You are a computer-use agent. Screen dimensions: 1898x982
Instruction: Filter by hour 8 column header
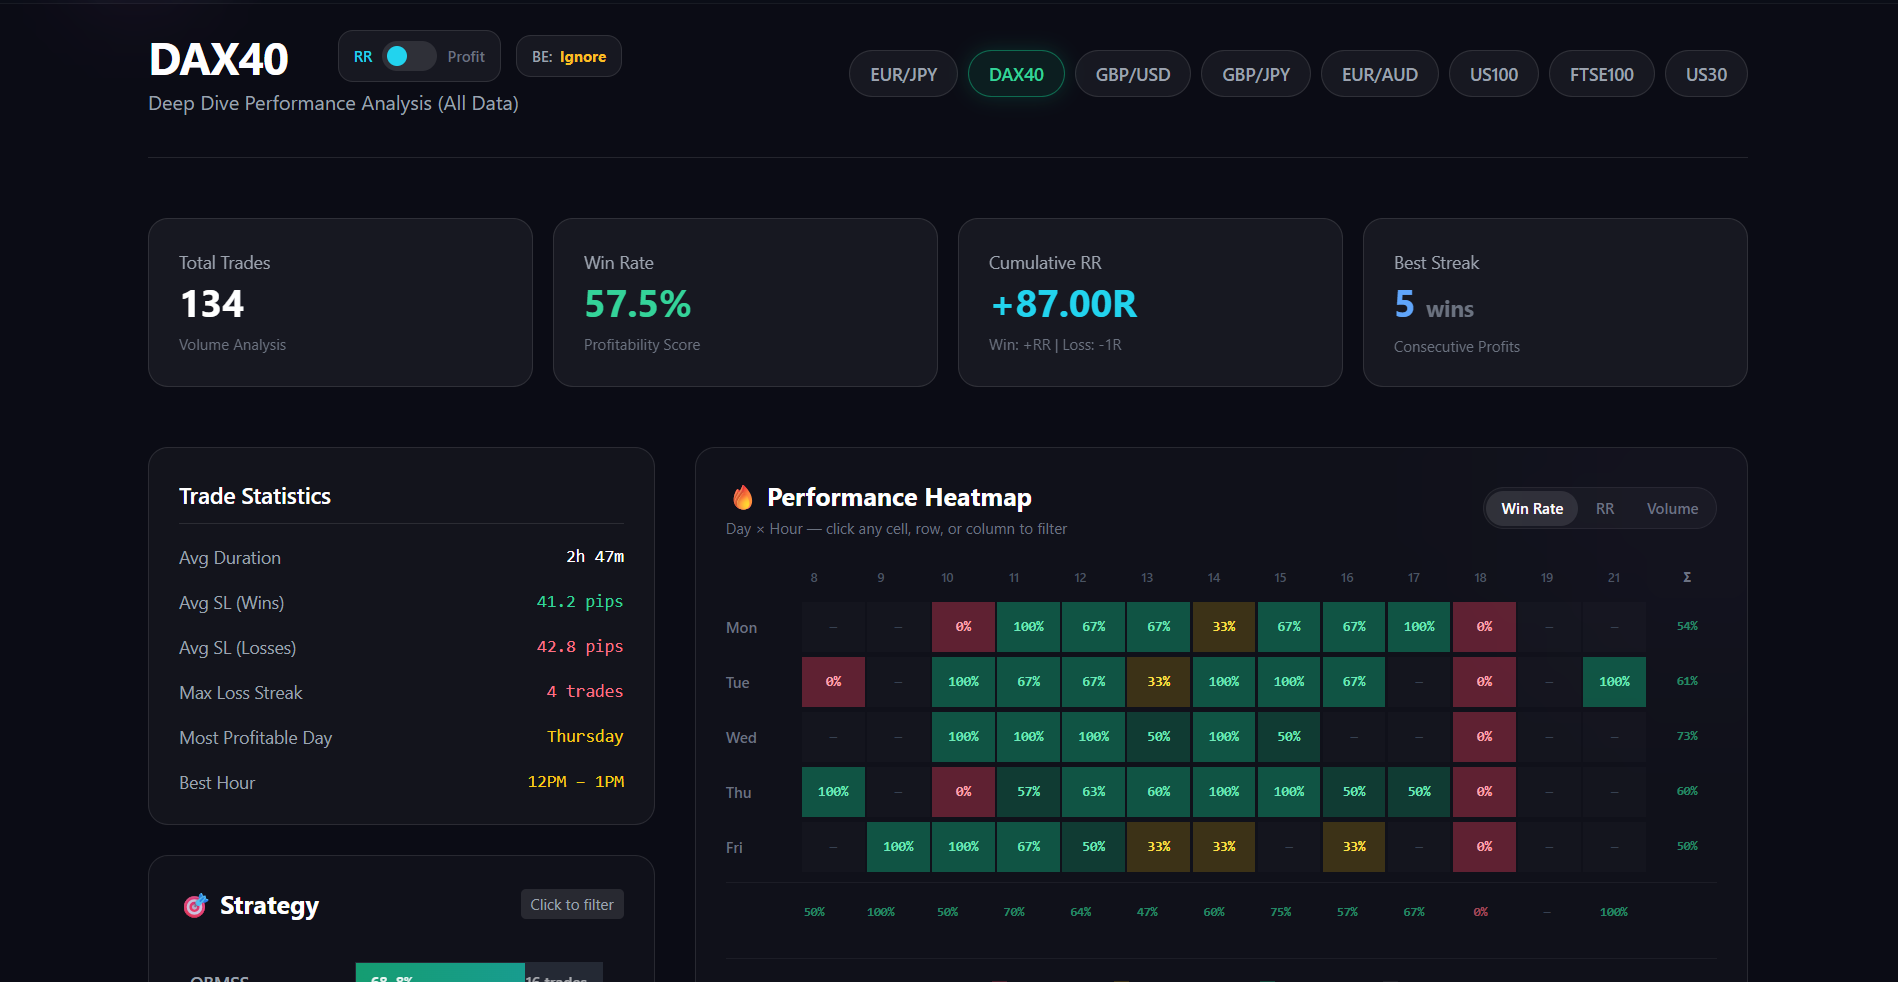(814, 577)
